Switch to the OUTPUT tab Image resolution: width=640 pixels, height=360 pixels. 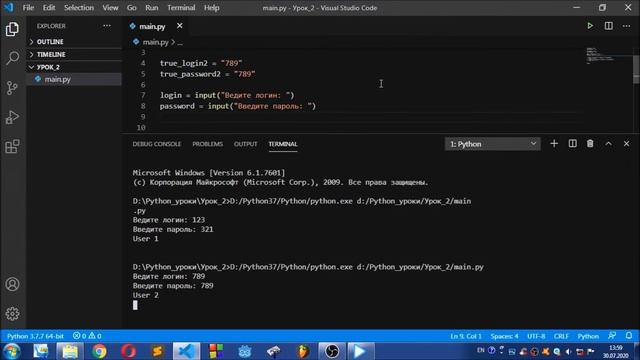coord(245,144)
